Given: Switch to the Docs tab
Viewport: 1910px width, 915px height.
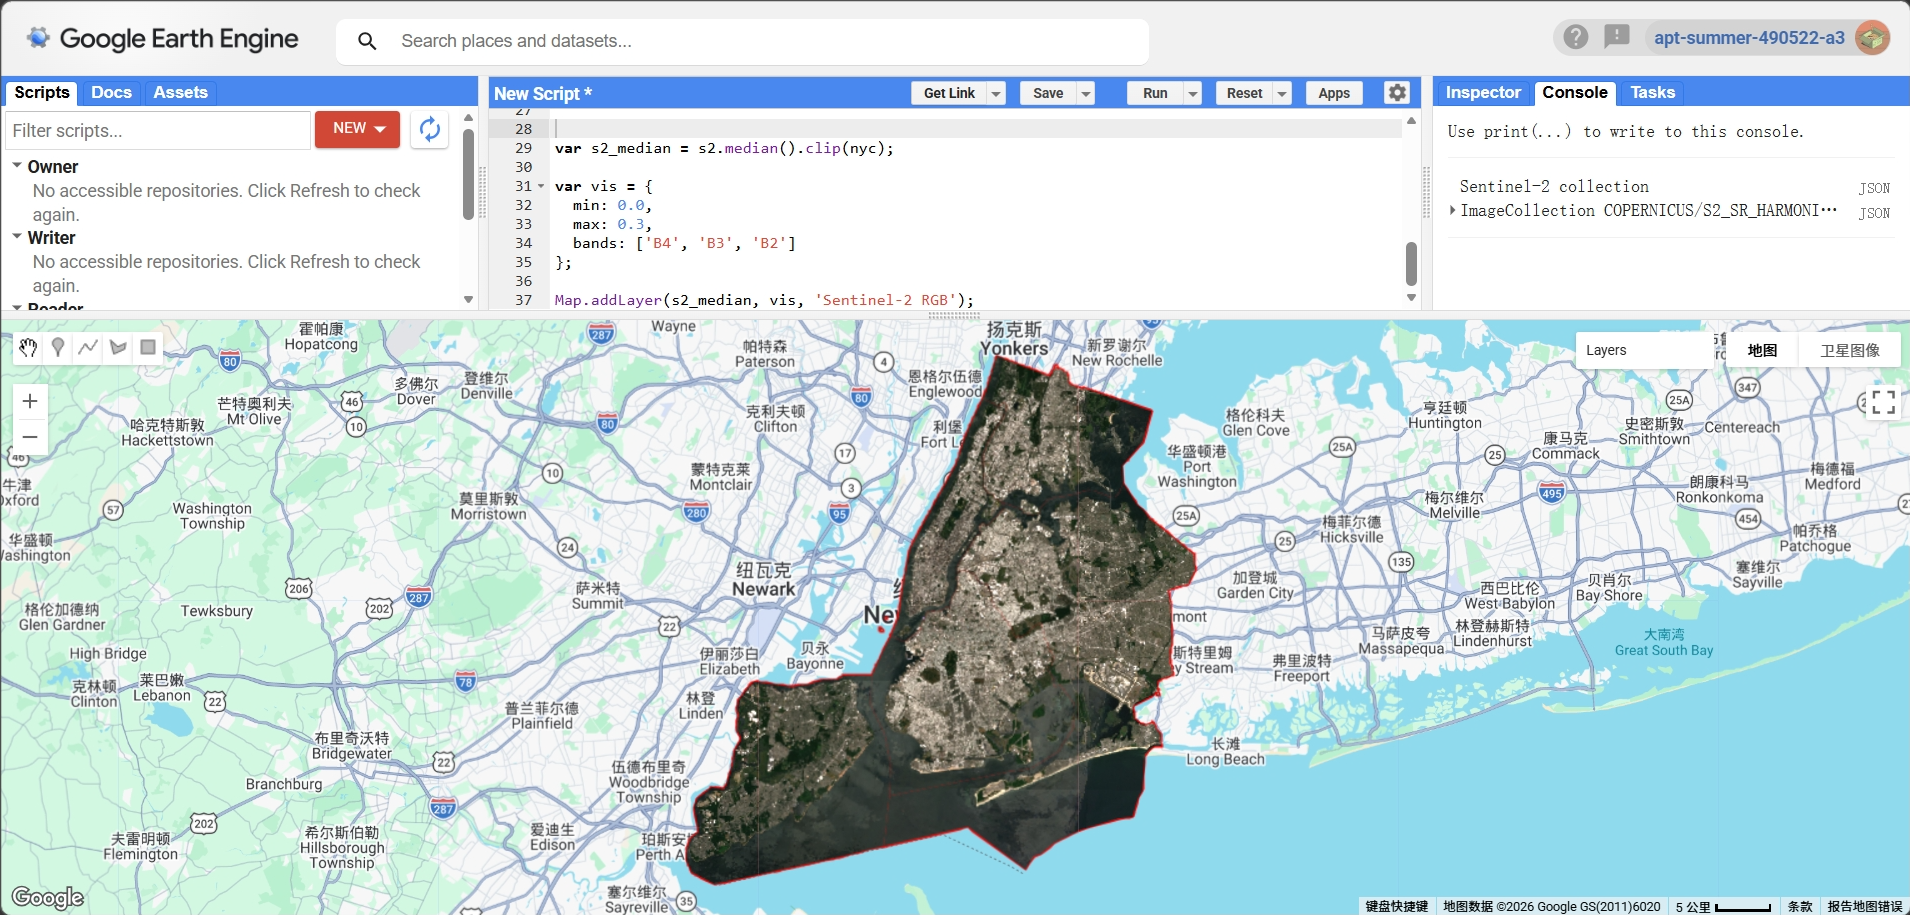Looking at the screenshot, I should click(x=111, y=92).
